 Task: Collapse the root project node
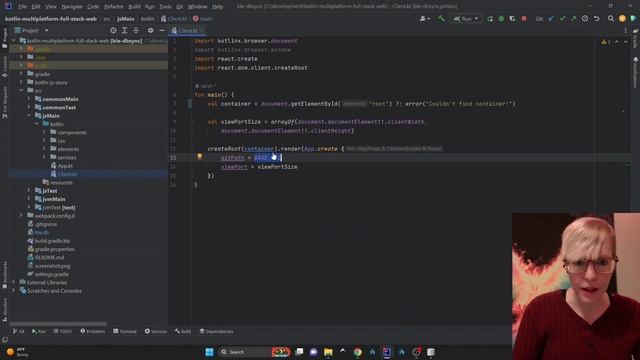coord(13,41)
